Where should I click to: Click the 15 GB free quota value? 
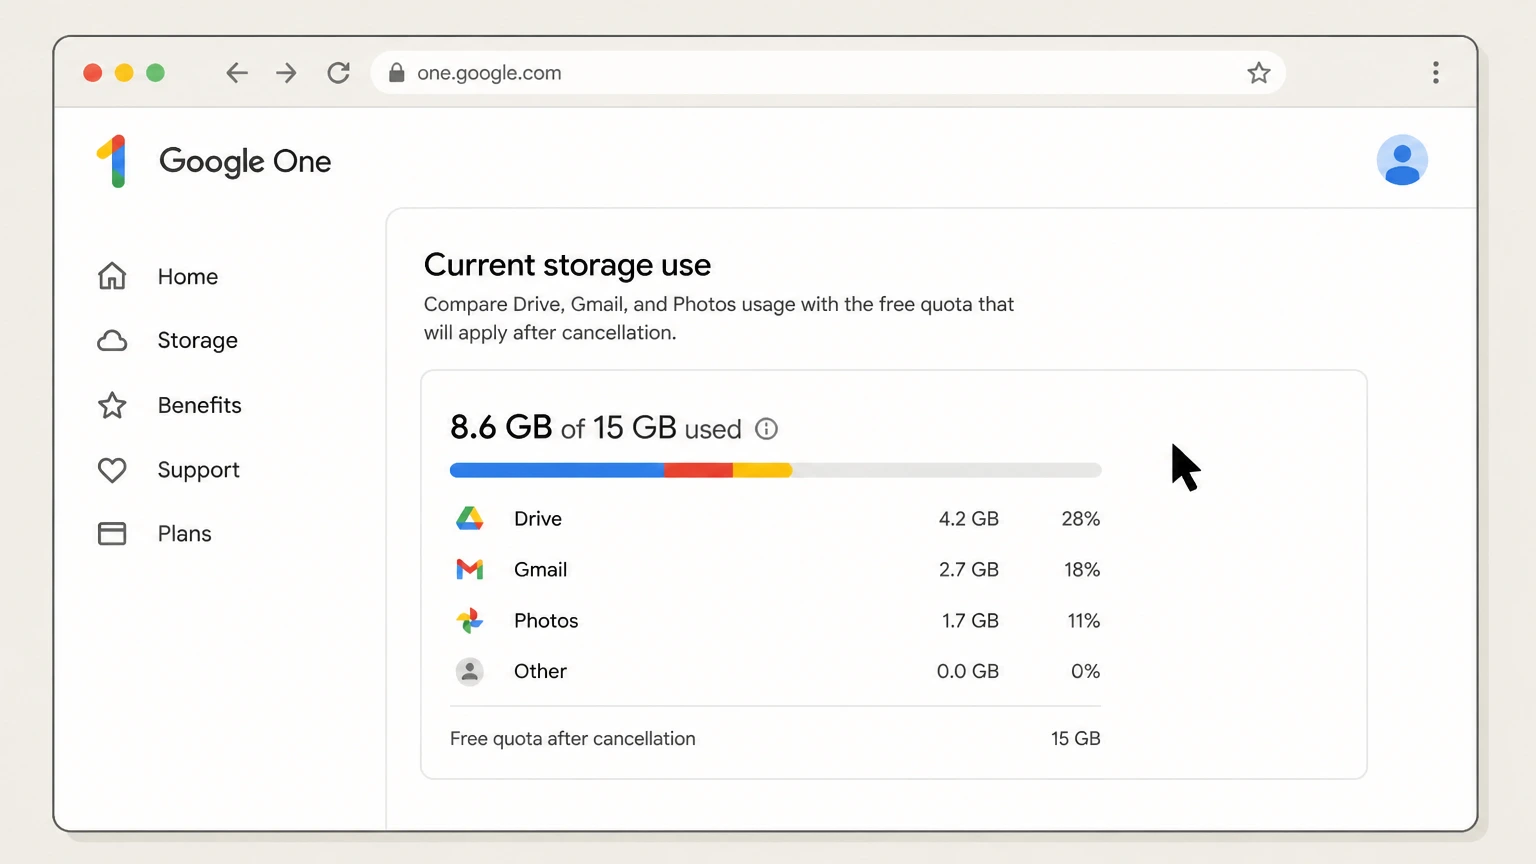point(1076,739)
